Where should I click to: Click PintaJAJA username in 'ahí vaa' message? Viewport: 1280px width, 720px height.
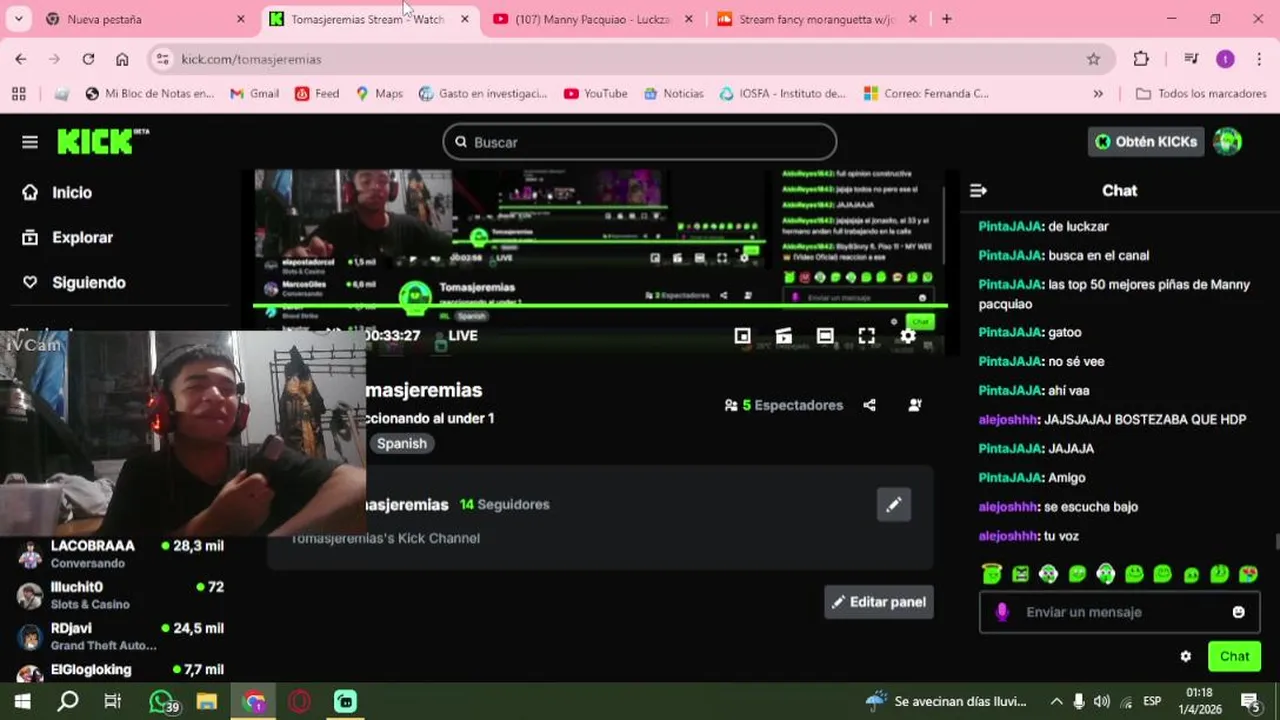point(1010,391)
